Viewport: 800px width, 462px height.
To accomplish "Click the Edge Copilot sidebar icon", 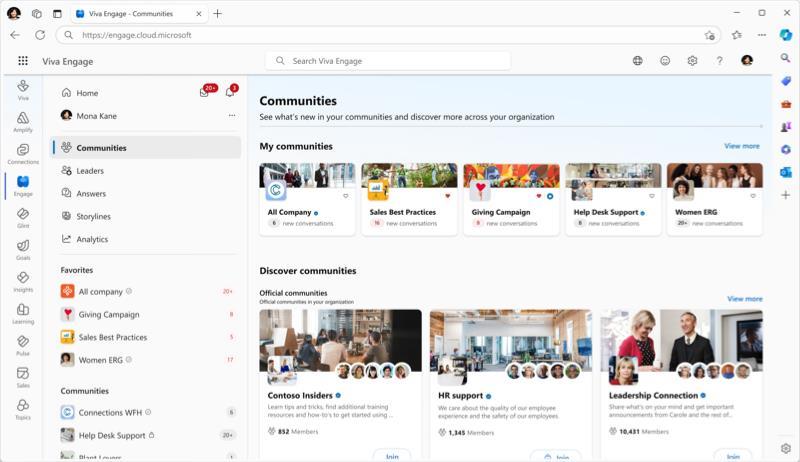I will pyautogui.click(x=786, y=35).
